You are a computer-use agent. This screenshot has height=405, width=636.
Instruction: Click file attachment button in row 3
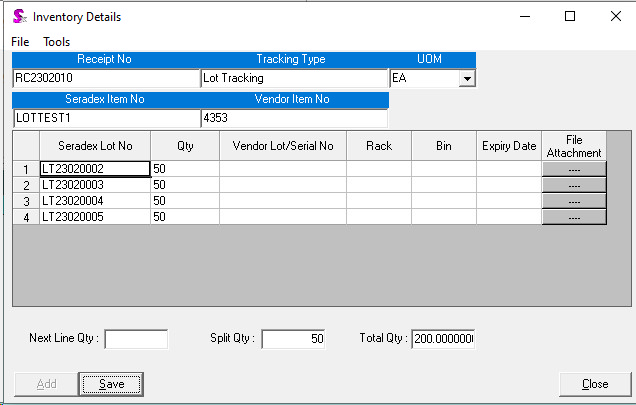tap(574, 201)
